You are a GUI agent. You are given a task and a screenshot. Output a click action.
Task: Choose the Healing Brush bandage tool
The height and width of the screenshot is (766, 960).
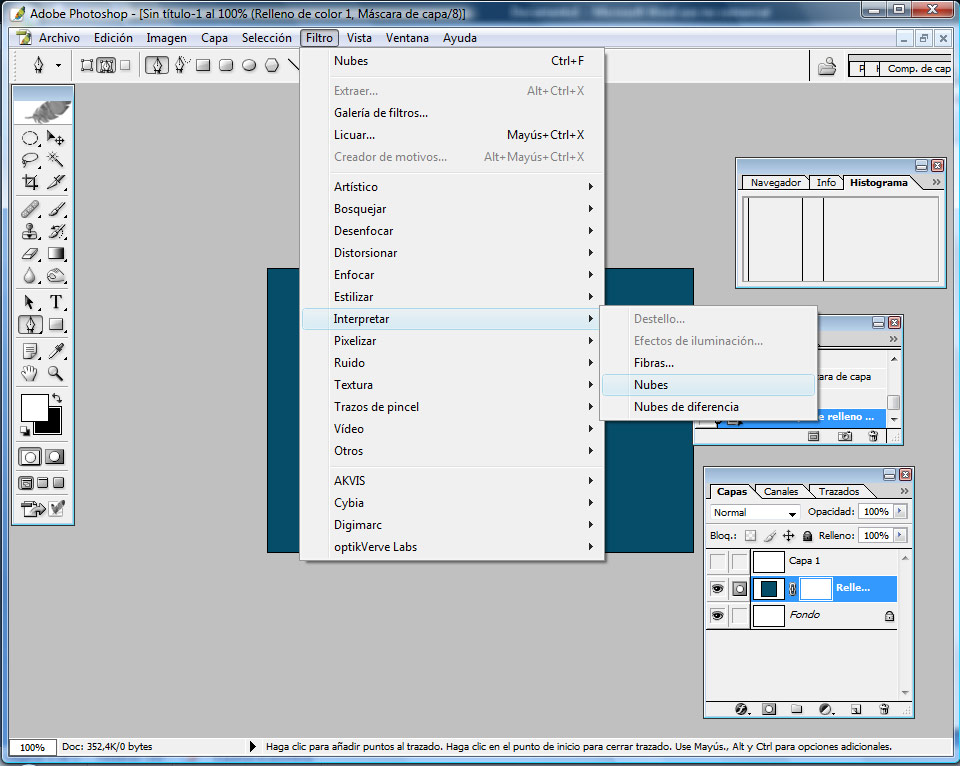coord(30,209)
